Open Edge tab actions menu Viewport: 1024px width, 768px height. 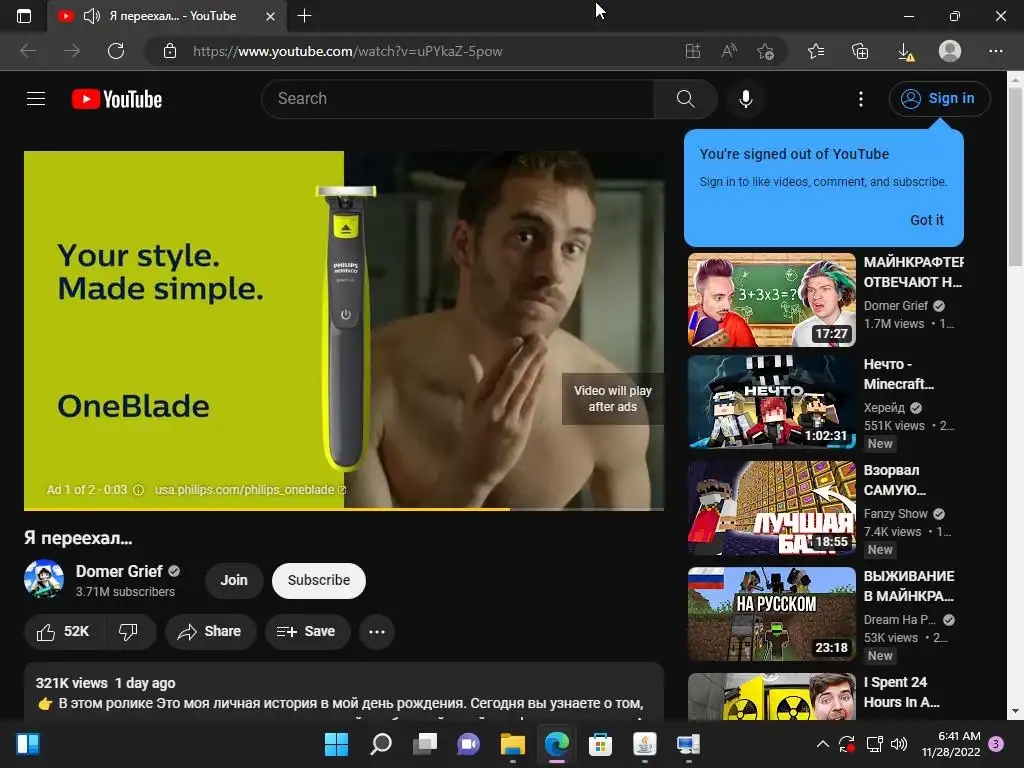(x=24, y=16)
